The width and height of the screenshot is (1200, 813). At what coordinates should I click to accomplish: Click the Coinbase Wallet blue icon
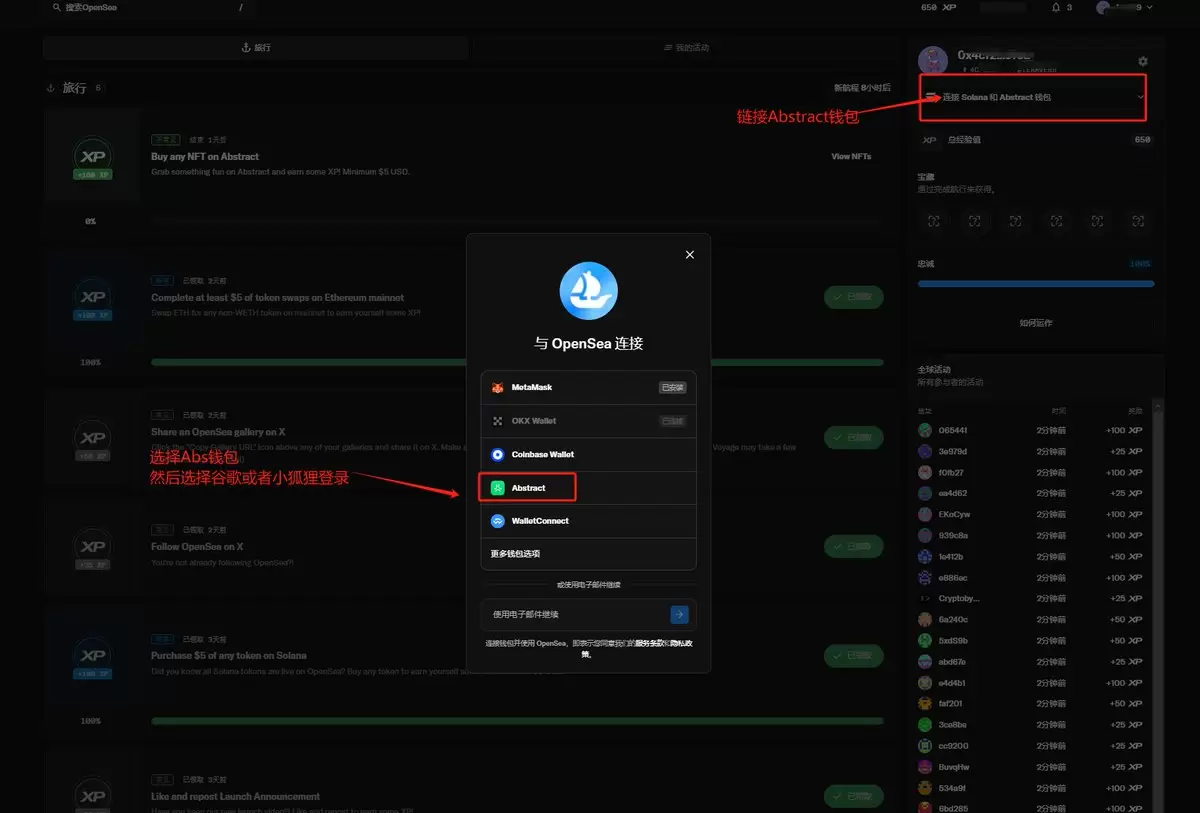pos(498,455)
